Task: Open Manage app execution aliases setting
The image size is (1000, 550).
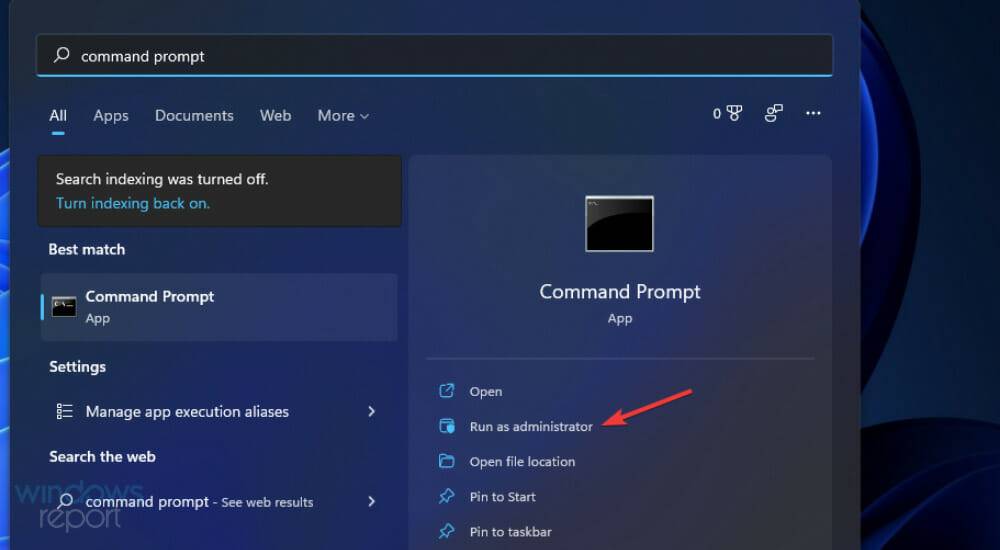Action: (219, 412)
